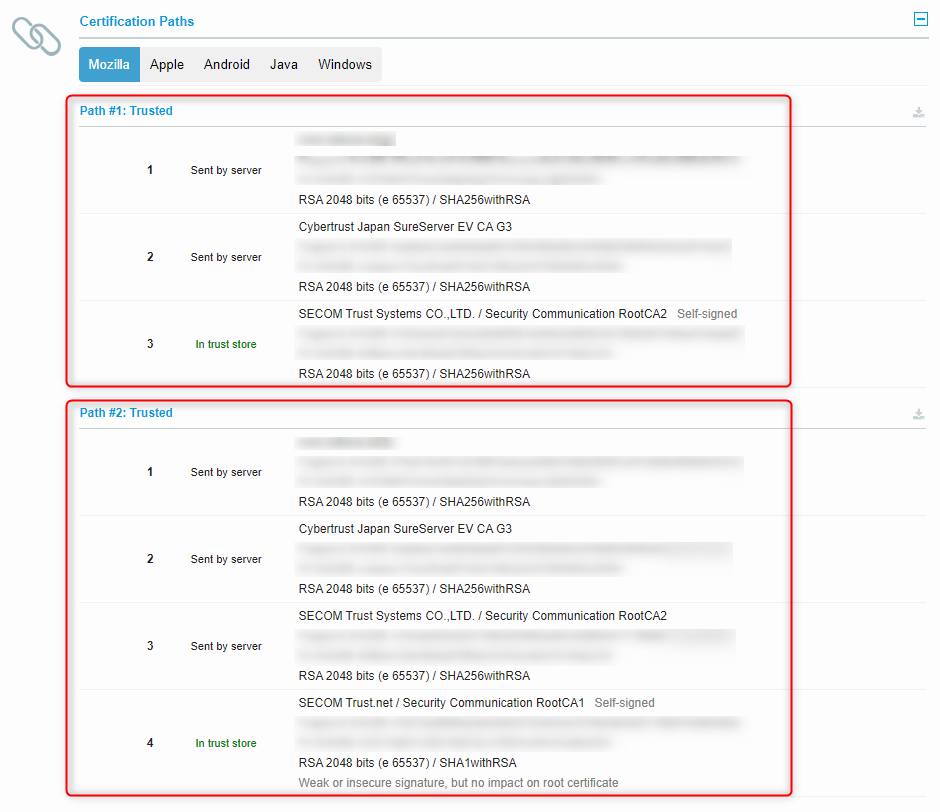Select the Mozilla trust store tab

[109, 65]
